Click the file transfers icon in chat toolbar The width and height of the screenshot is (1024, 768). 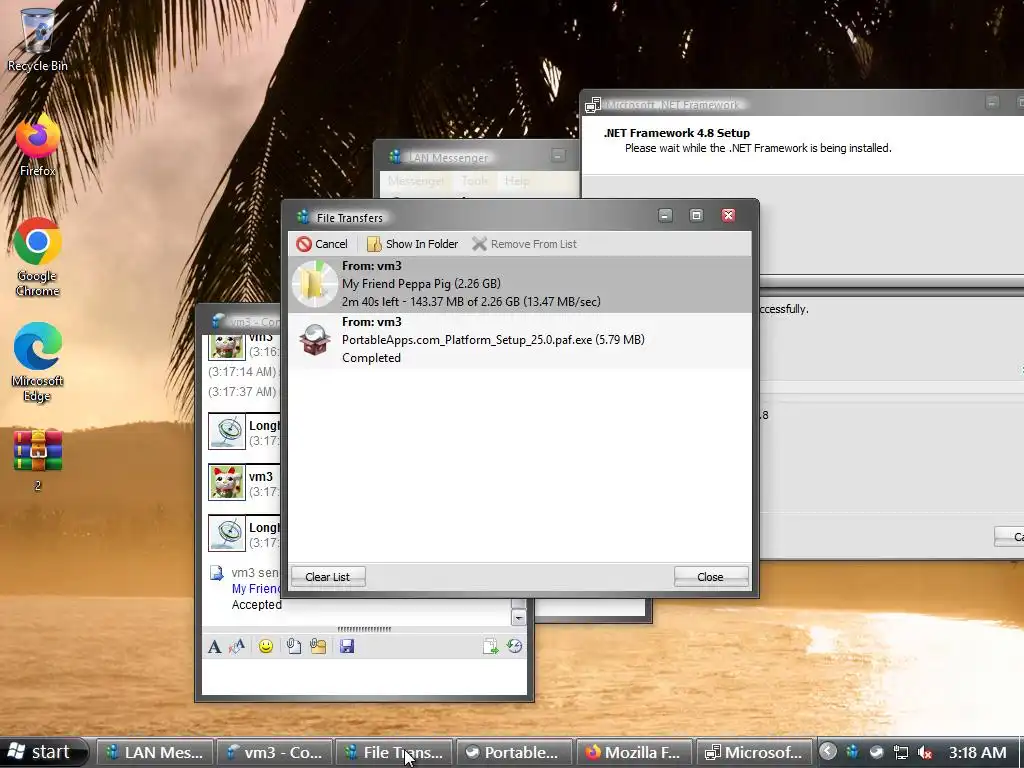tap(490, 647)
